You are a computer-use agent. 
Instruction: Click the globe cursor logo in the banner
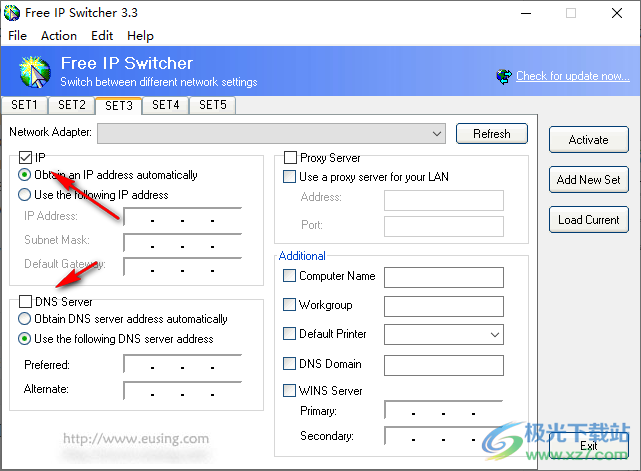coord(35,72)
